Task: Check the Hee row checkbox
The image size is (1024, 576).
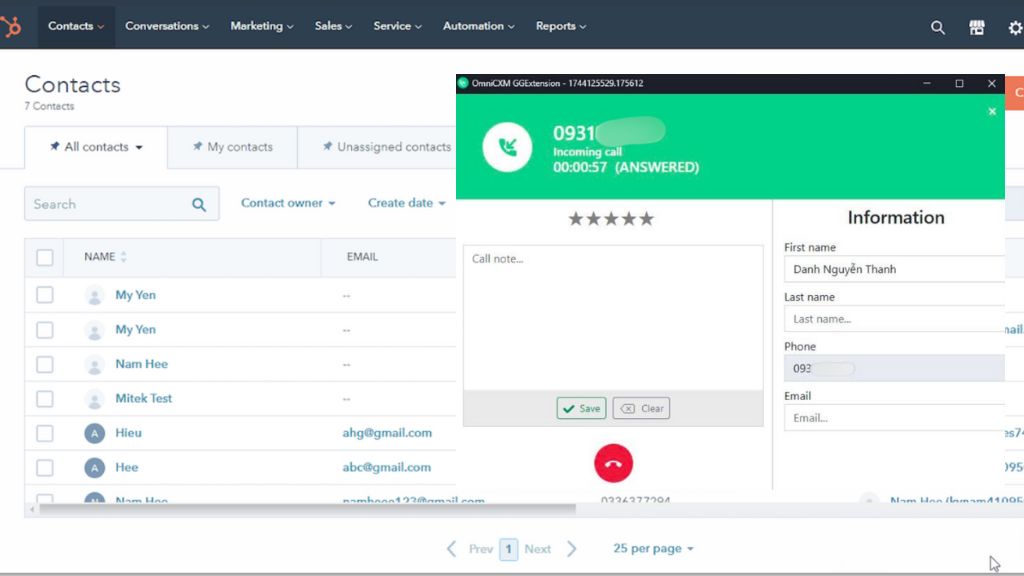Action: [x=44, y=468]
